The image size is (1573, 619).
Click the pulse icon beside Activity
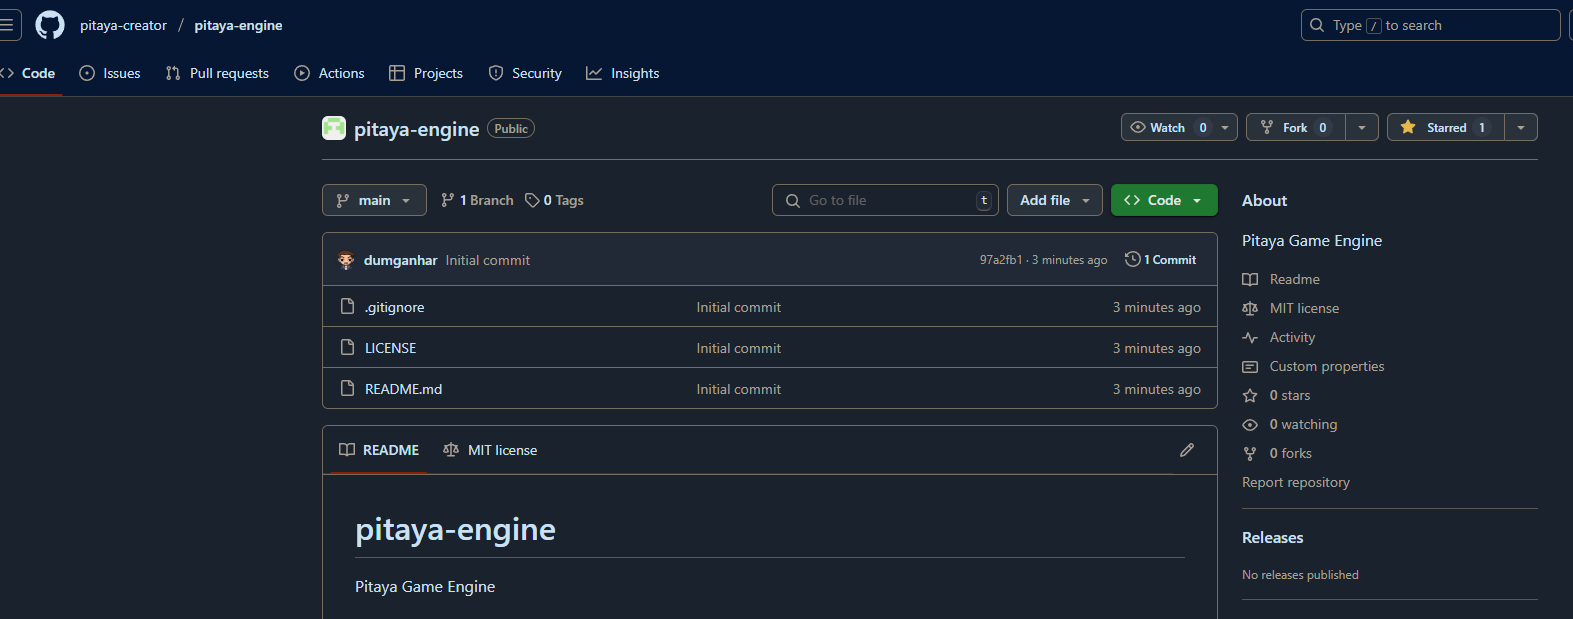pyautogui.click(x=1250, y=337)
